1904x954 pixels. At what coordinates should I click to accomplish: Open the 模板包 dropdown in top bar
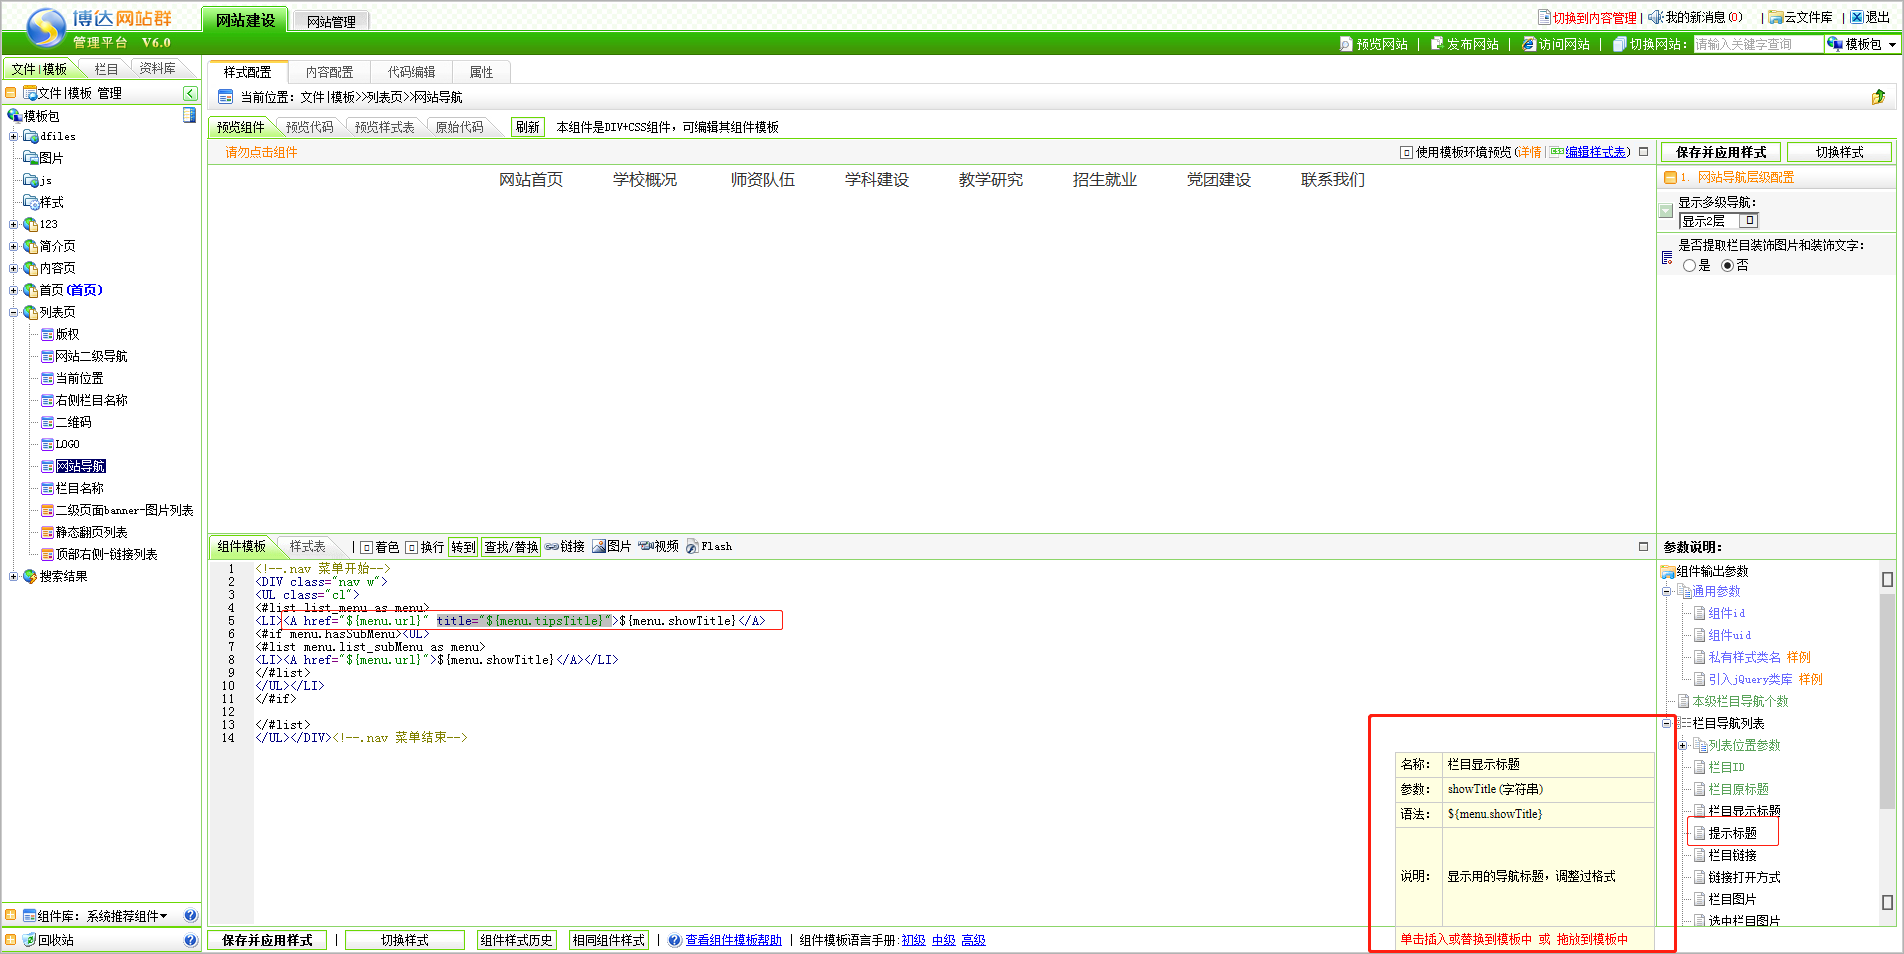(x=1862, y=44)
